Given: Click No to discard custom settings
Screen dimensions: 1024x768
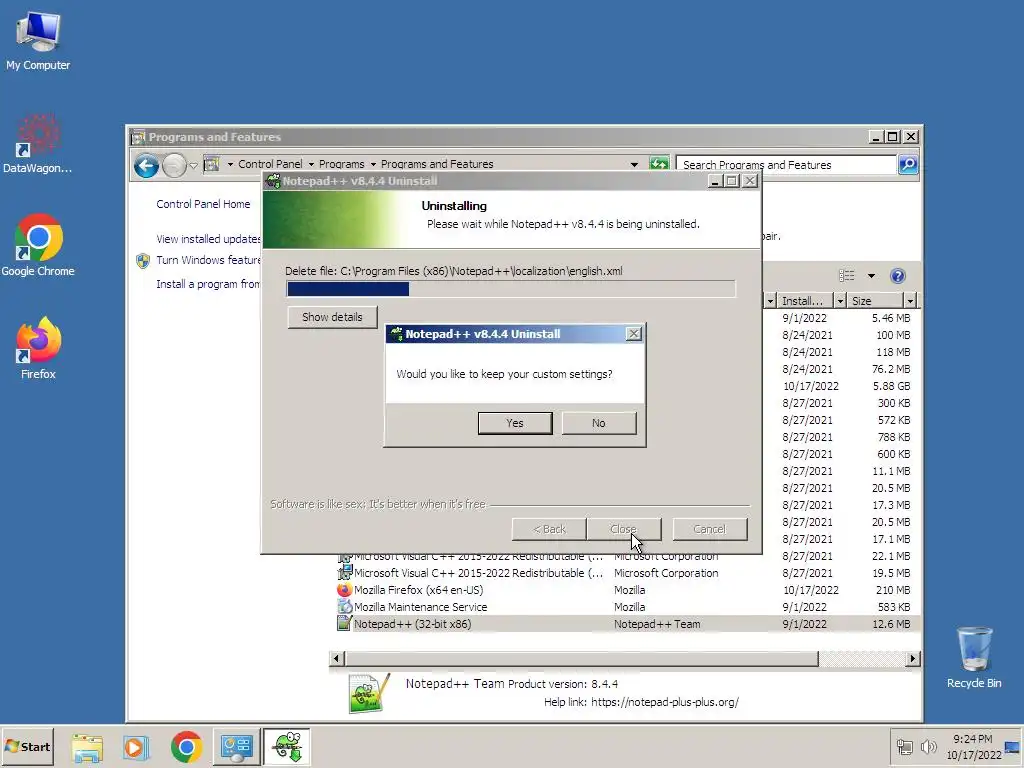Looking at the screenshot, I should click(599, 423).
